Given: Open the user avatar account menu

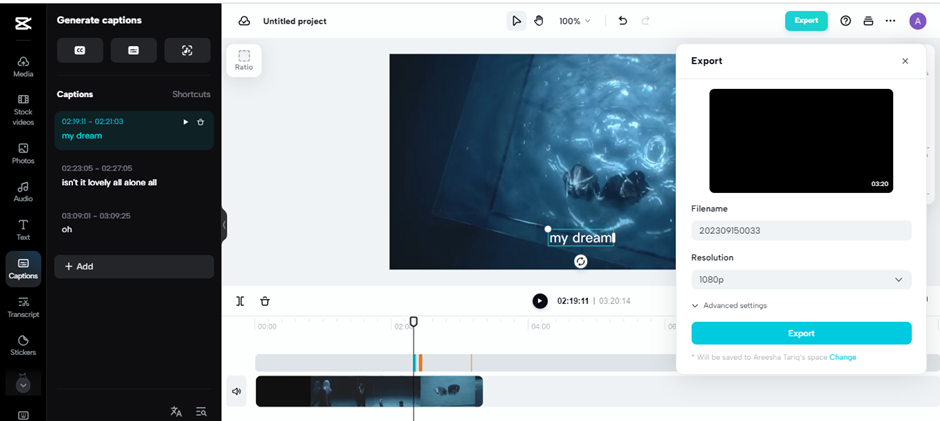Looking at the screenshot, I should point(917,21).
